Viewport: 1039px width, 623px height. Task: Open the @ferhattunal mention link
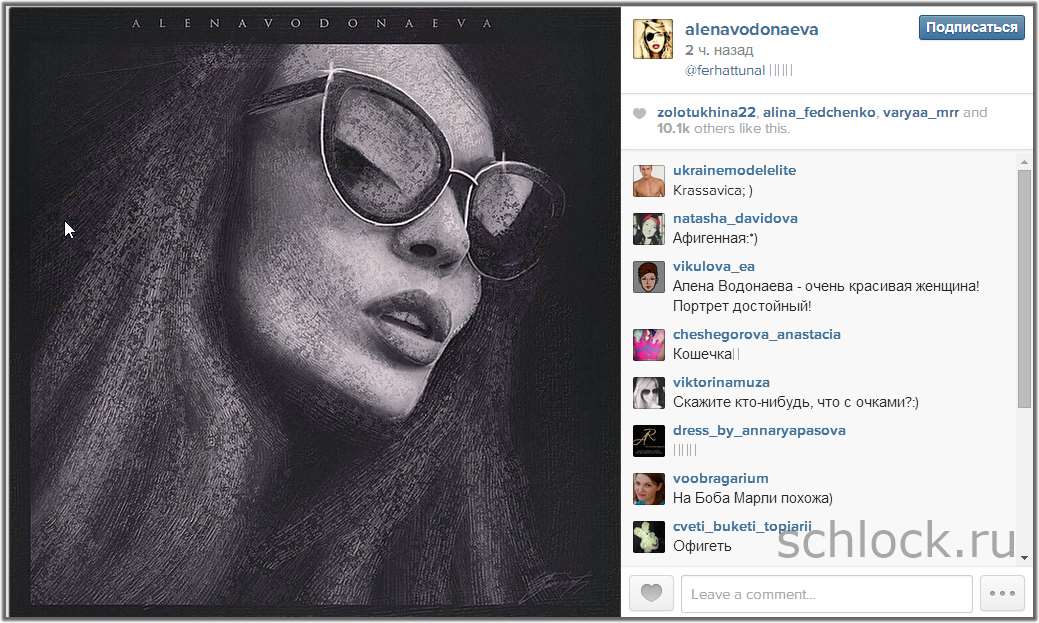724,71
